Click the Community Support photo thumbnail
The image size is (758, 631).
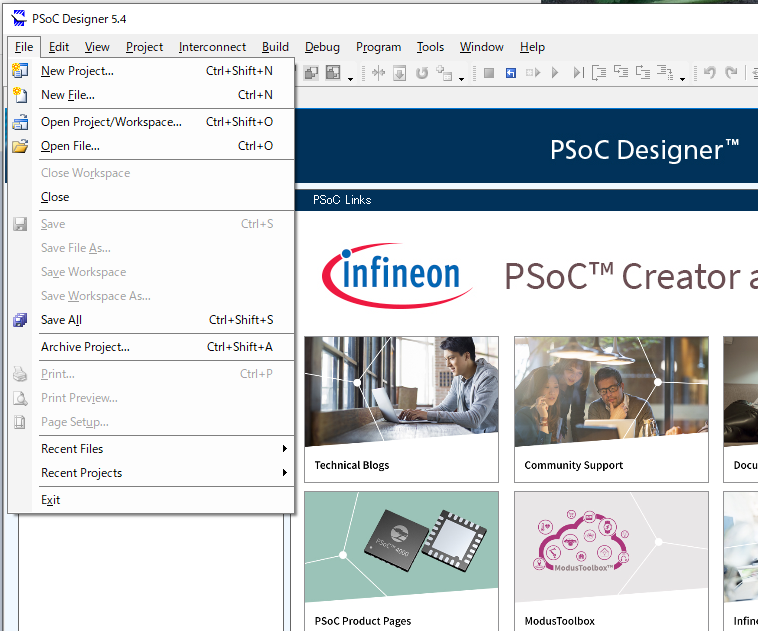[x=612, y=391]
